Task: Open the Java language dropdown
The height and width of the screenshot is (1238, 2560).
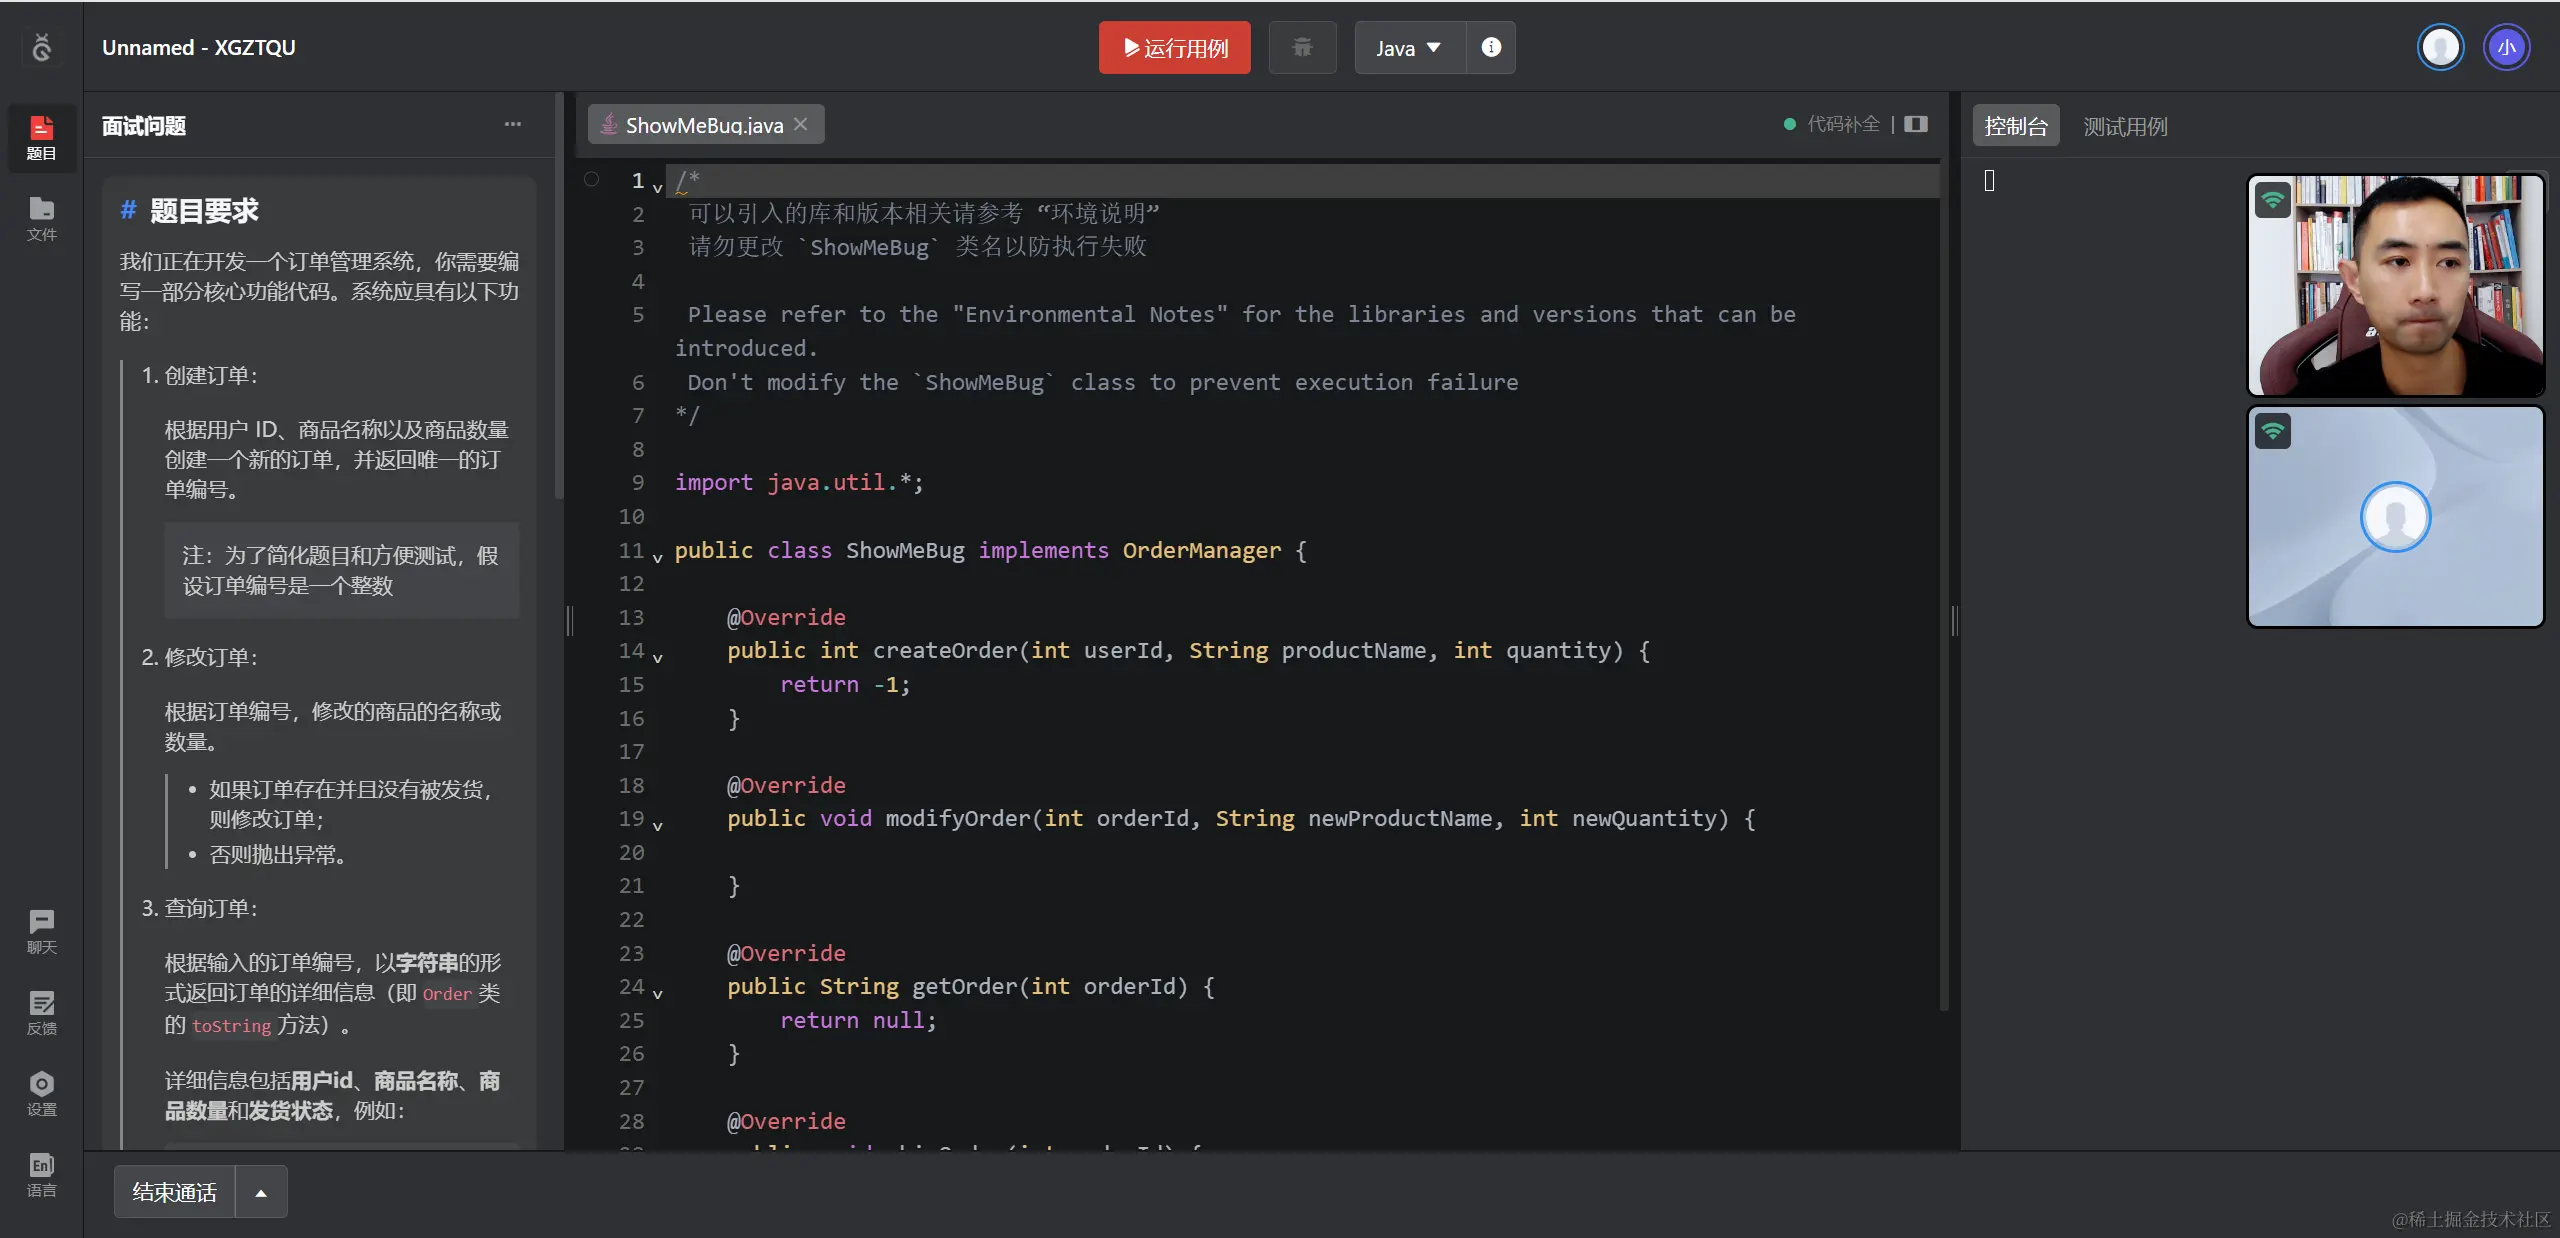Action: pos(1408,47)
